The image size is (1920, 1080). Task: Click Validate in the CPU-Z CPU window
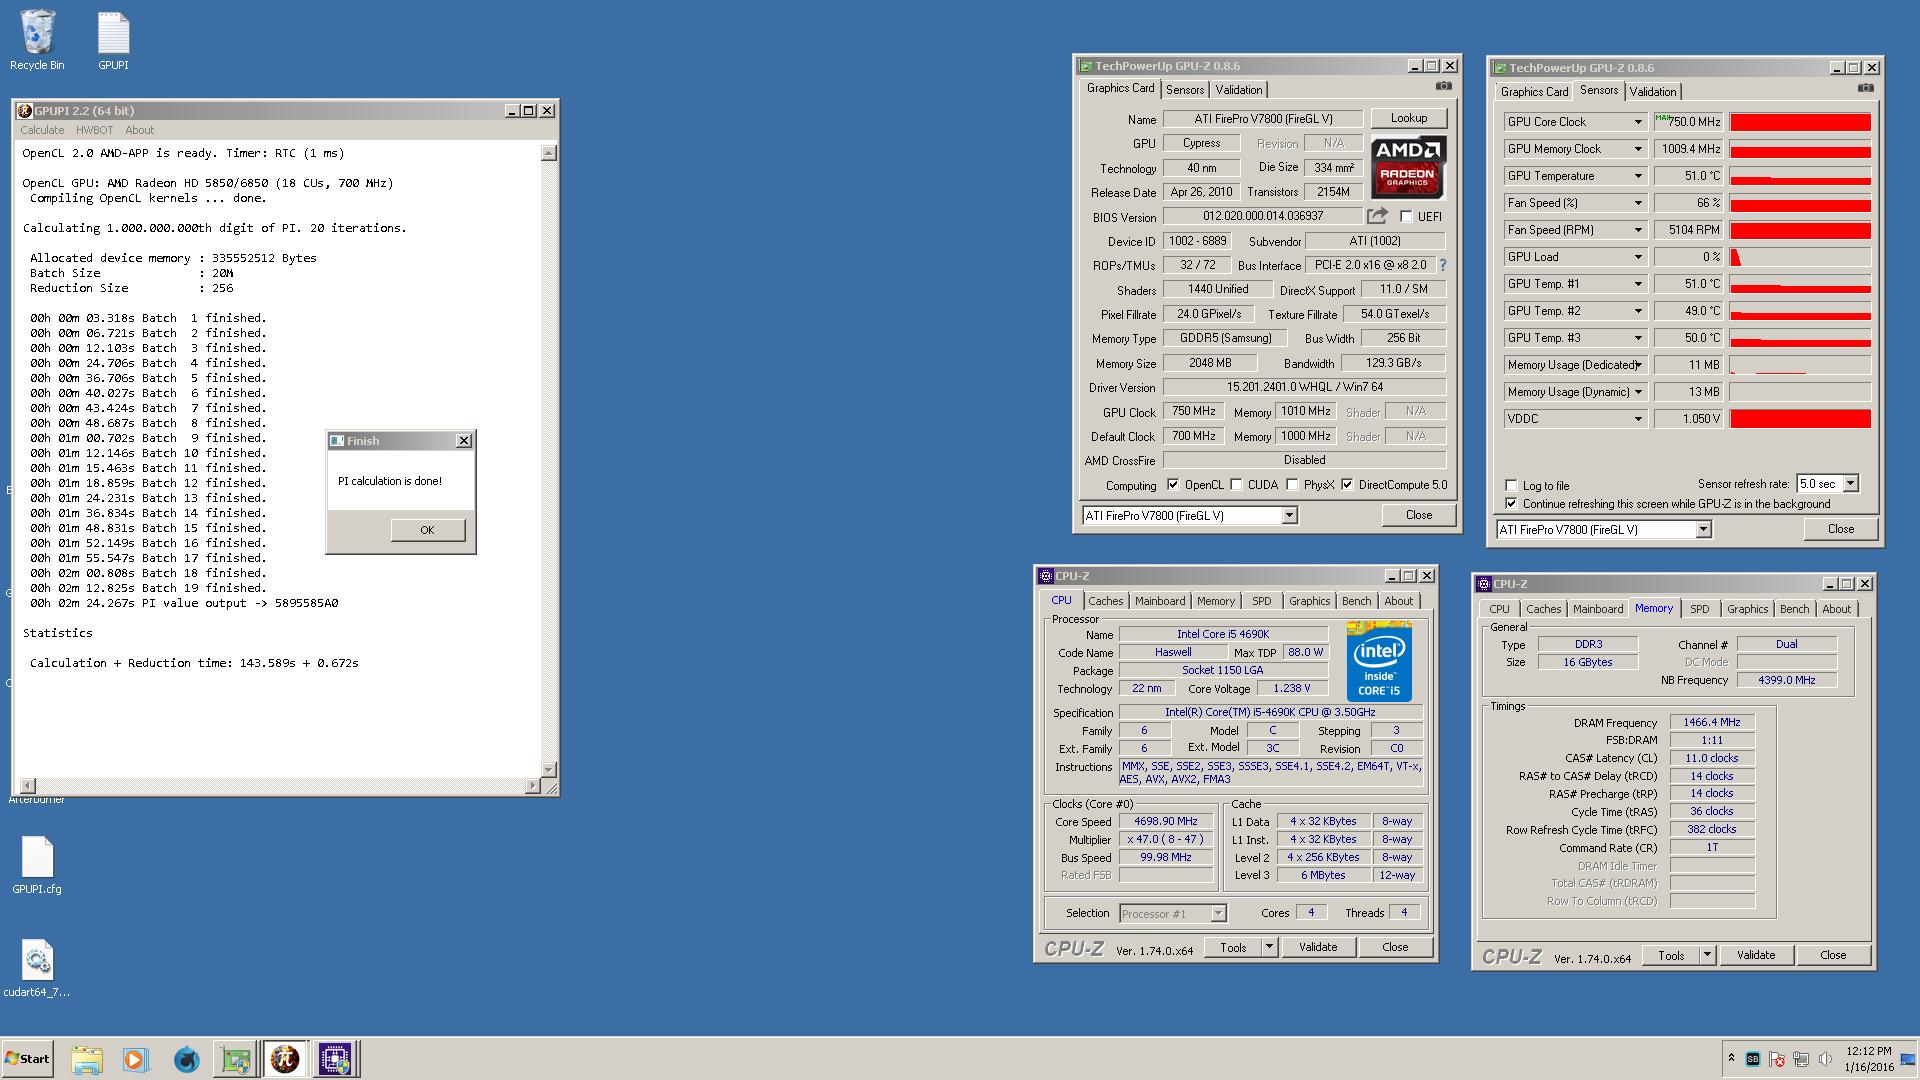click(x=1317, y=947)
